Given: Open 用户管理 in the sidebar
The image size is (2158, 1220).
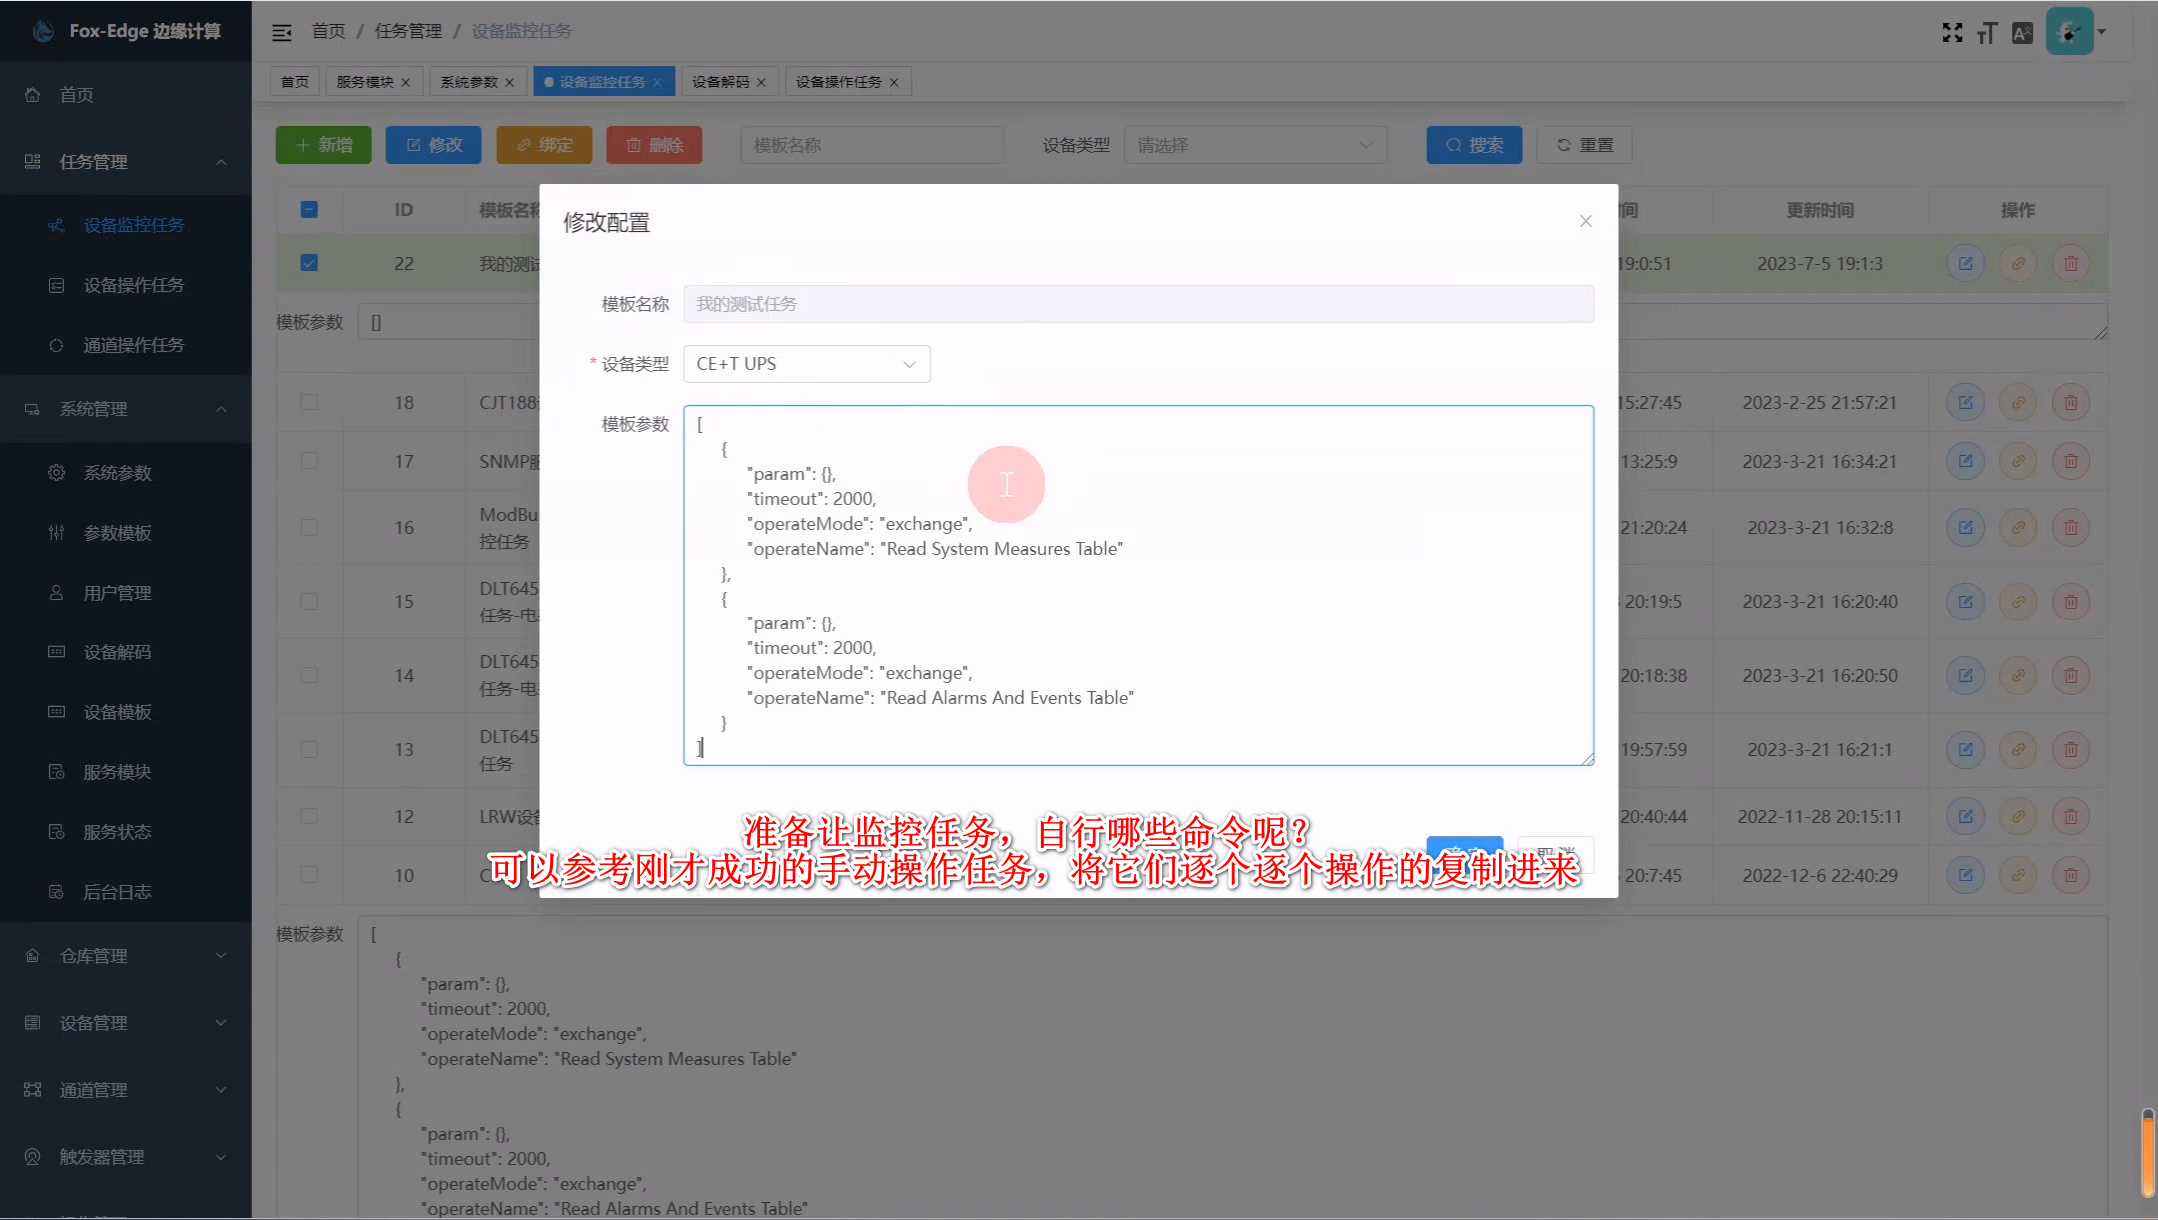Looking at the screenshot, I should [x=117, y=593].
